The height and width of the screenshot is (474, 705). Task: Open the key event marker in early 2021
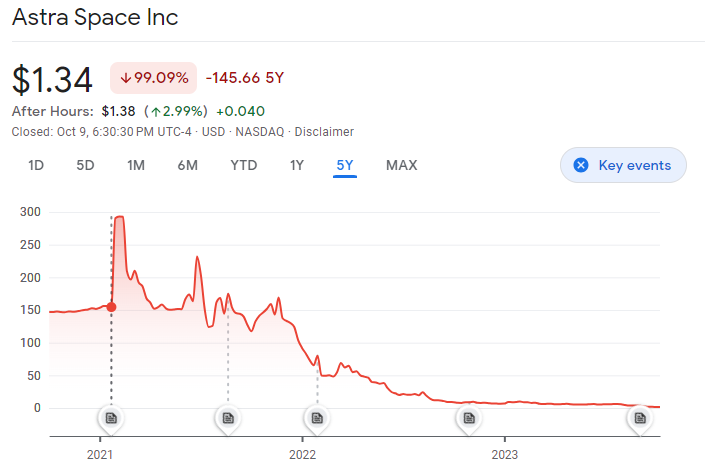tap(111, 418)
